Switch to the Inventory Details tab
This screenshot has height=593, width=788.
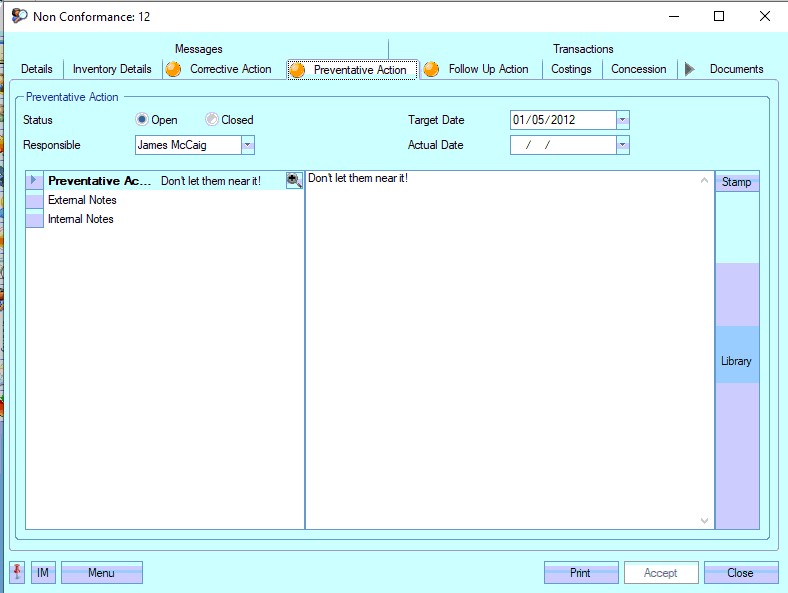pyautogui.click(x=112, y=69)
